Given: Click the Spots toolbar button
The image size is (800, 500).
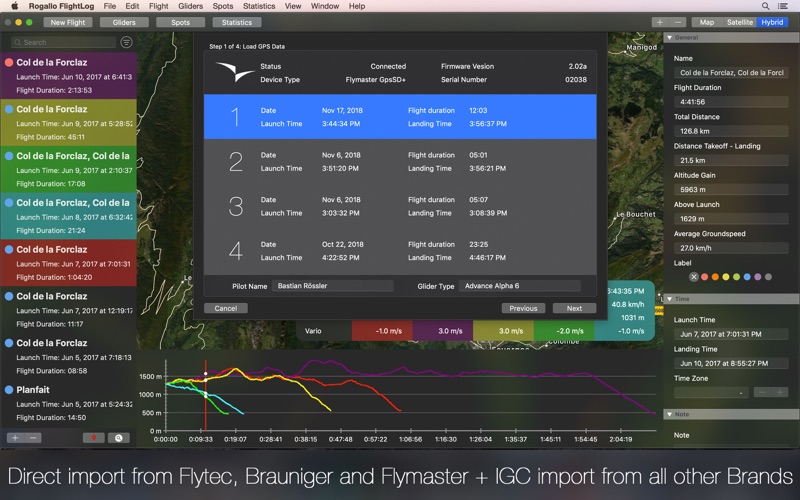Looking at the screenshot, I should [181, 22].
